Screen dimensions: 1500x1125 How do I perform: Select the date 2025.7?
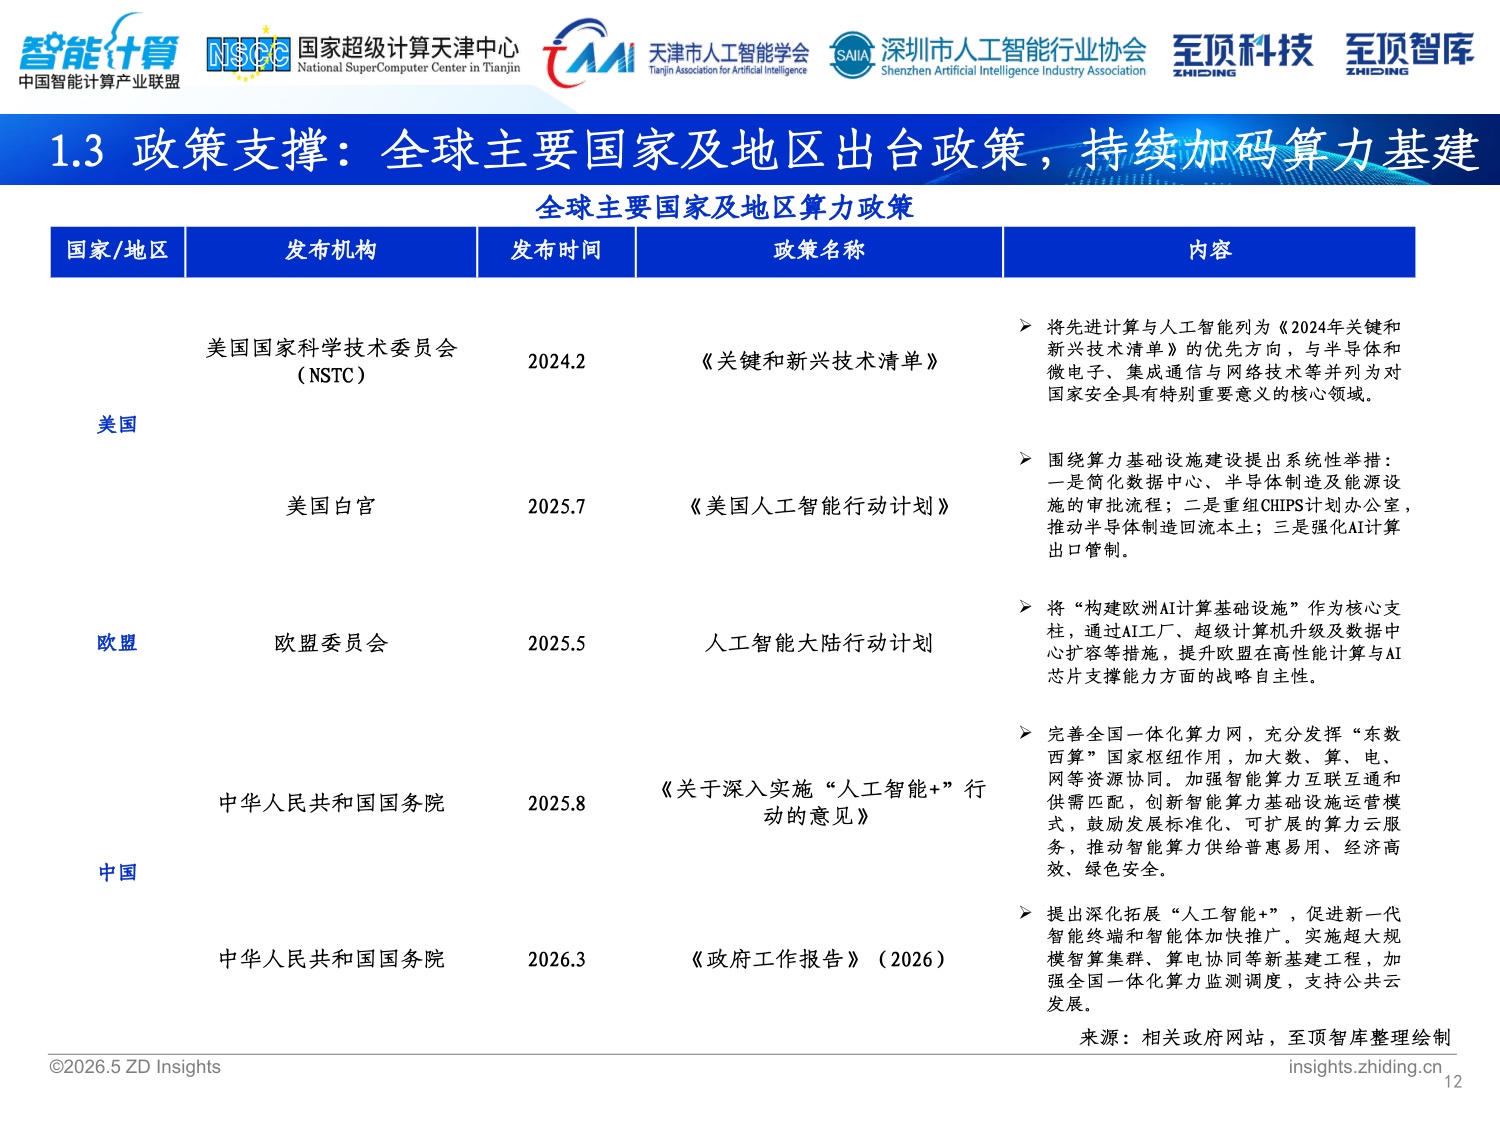coord(557,507)
